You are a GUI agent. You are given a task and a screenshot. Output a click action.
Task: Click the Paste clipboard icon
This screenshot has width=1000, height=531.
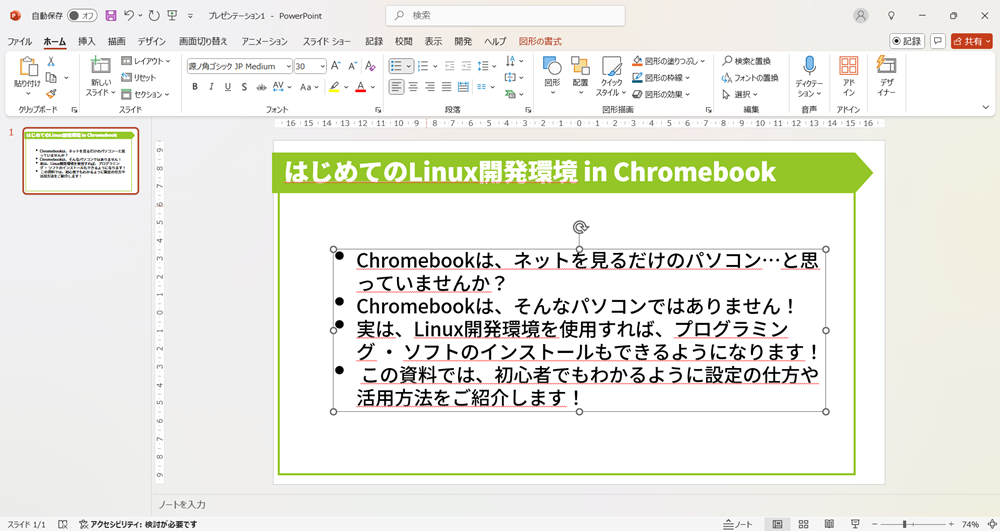point(27,68)
